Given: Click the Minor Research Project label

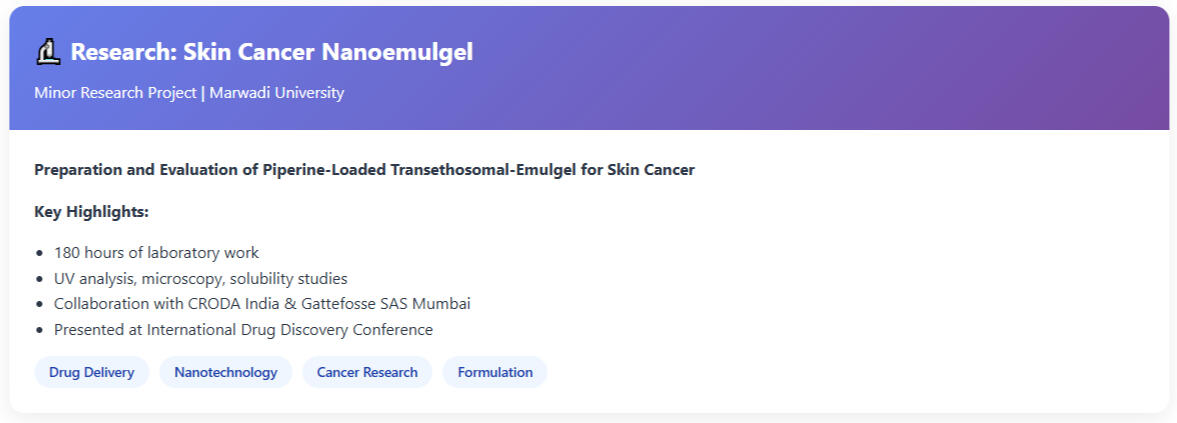Looking at the screenshot, I should pyautogui.click(x=115, y=93).
